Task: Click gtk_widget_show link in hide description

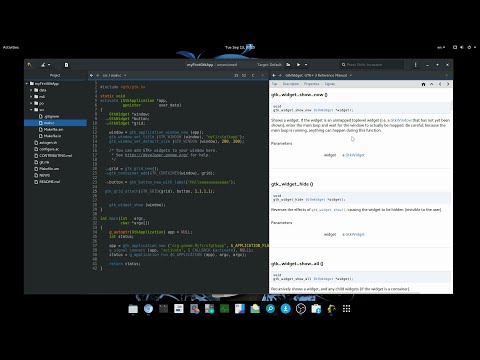Action: [329, 210]
